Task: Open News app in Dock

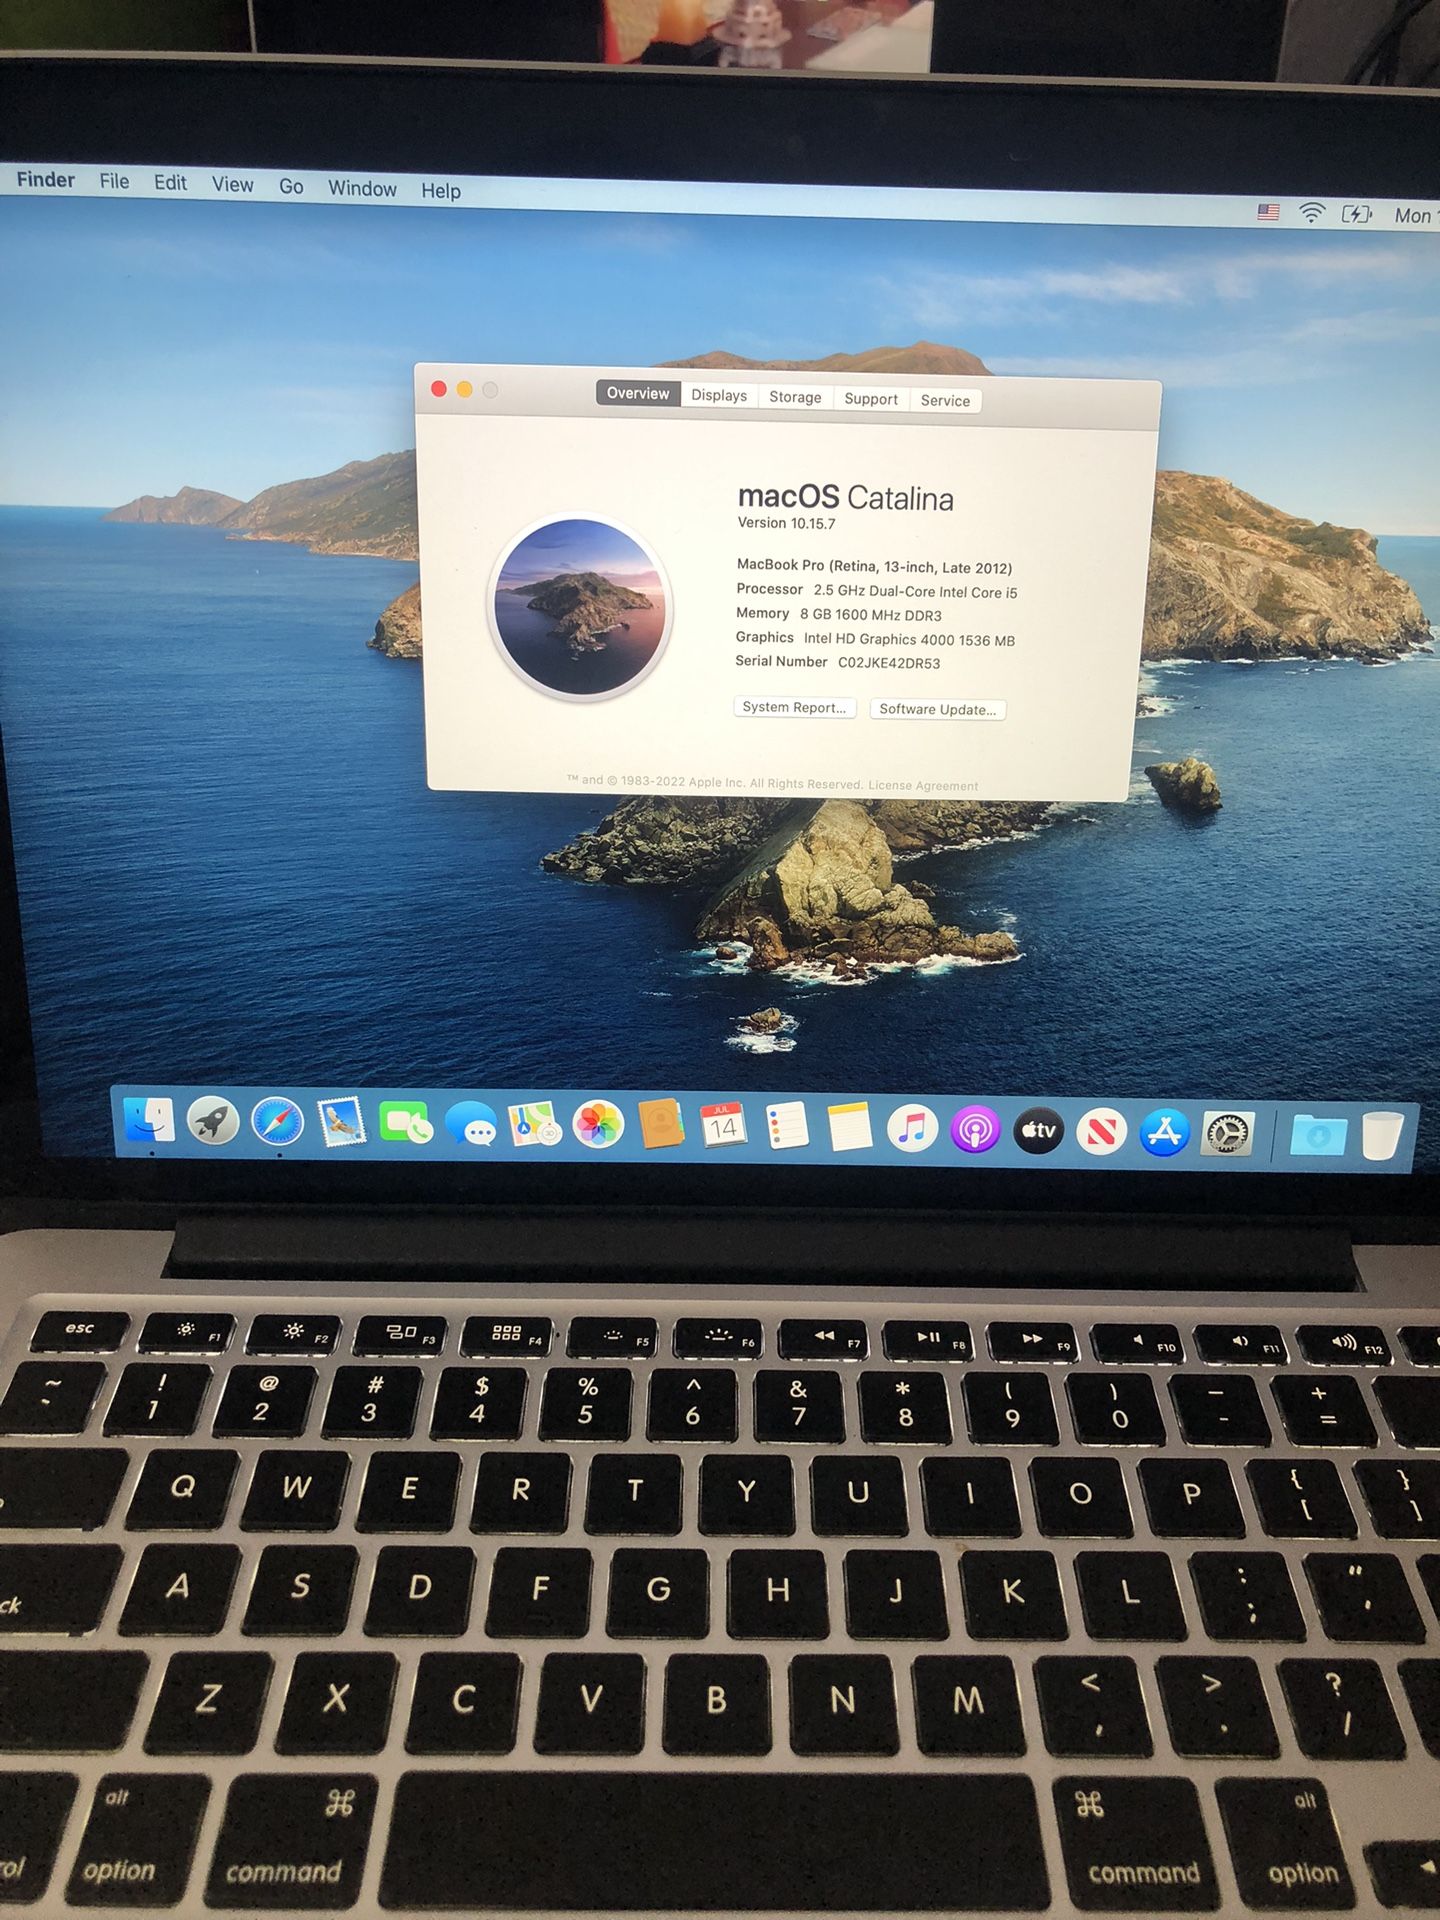Action: [1101, 1132]
